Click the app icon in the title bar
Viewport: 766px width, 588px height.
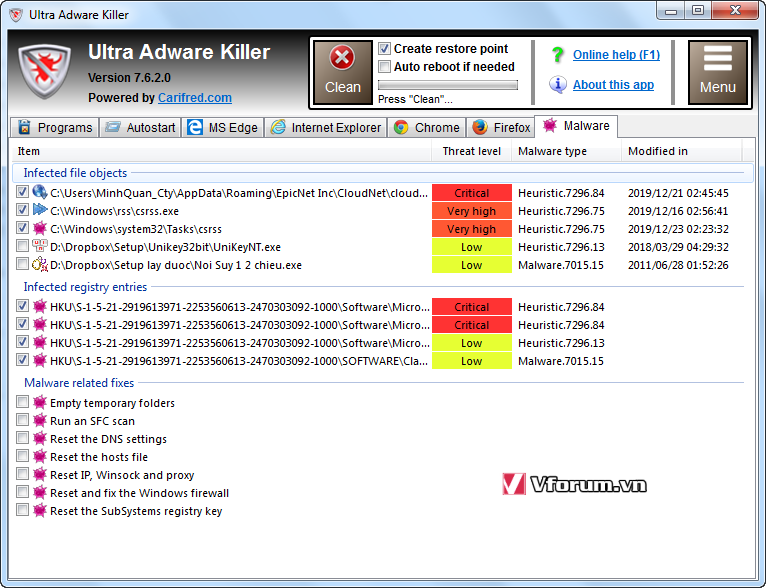pos(16,15)
